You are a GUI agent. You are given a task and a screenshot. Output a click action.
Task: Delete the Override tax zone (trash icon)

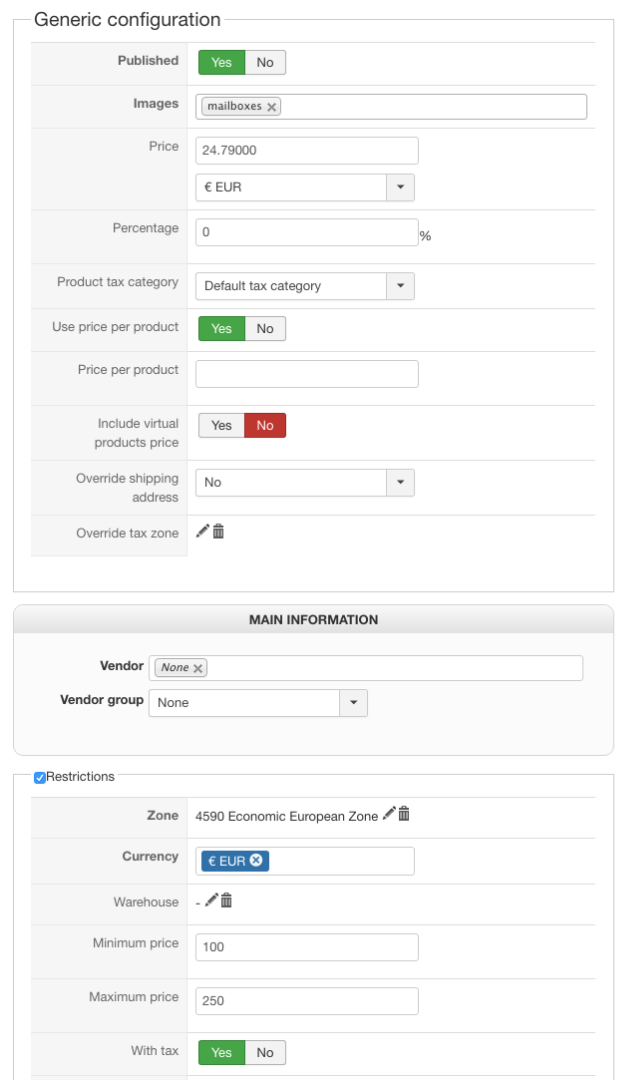tap(218, 532)
